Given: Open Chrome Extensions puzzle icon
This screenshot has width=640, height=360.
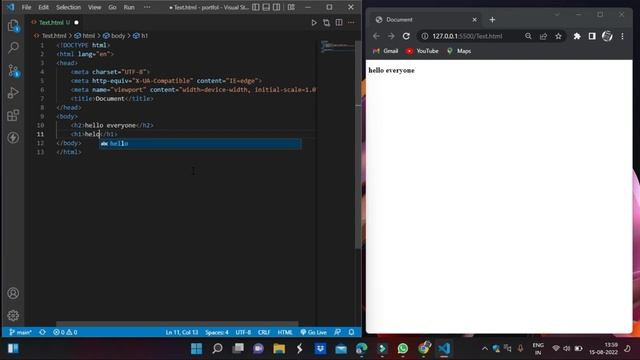Looking at the screenshot, I should (x=577, y=36).
